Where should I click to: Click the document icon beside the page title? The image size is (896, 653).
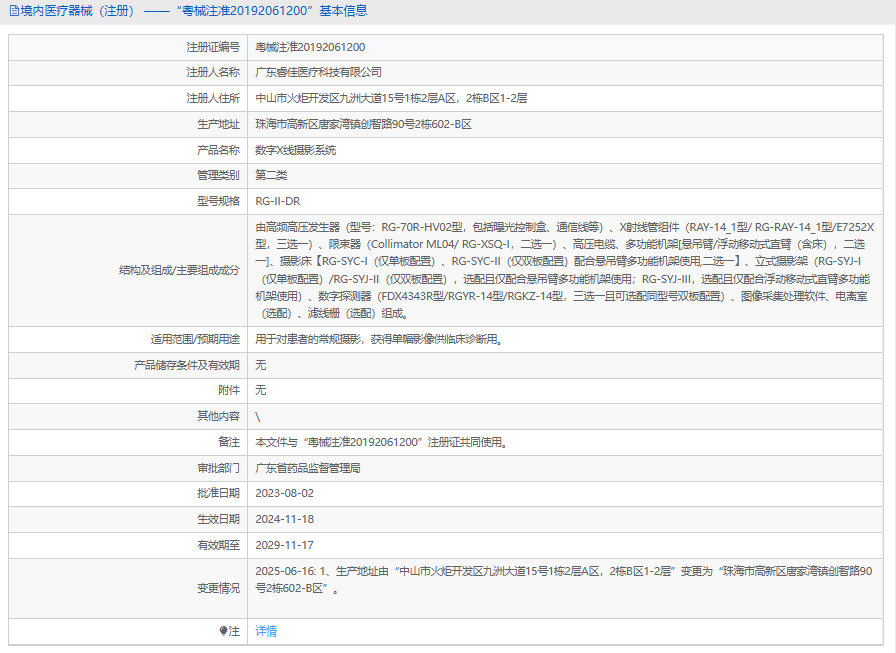click(x=13, y=12)
